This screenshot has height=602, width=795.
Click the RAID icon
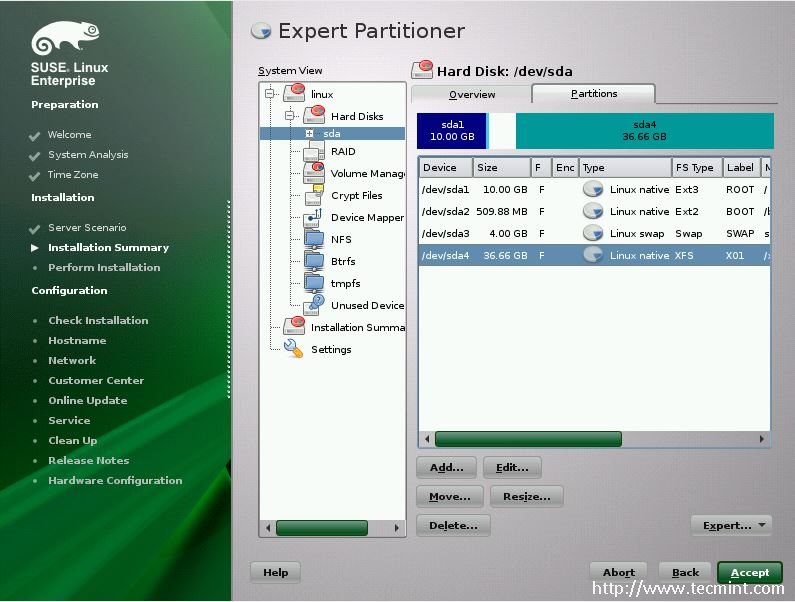point(314,151)
